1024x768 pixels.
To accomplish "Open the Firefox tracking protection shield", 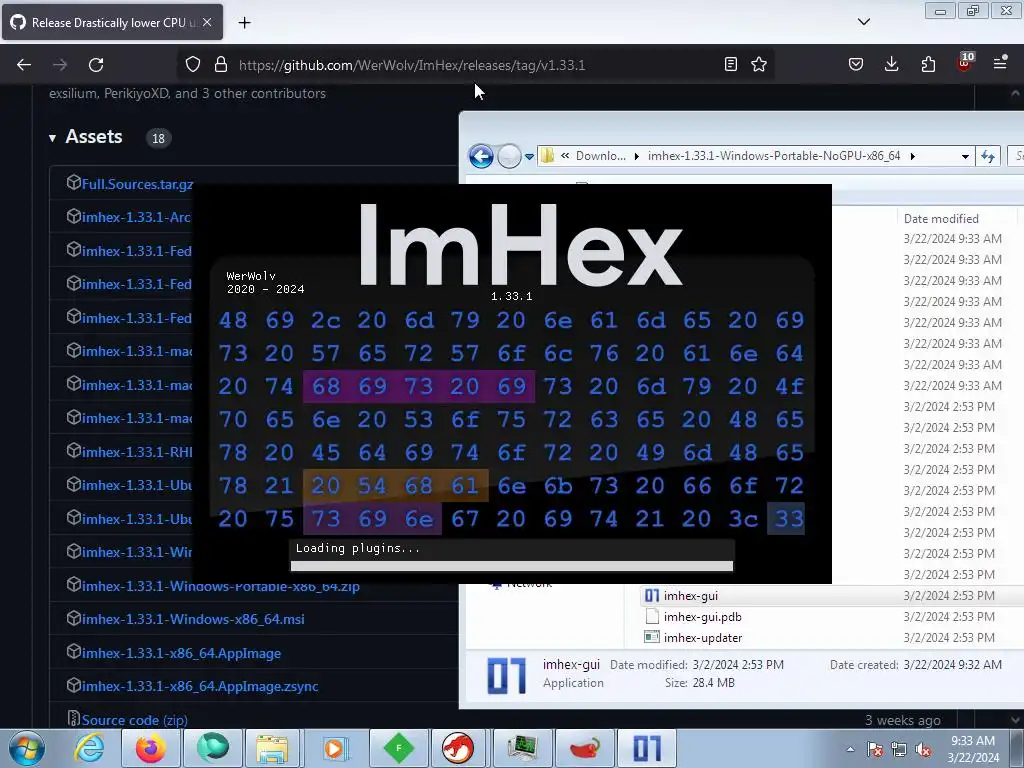I will pyautogui.click(x=193, y=65).
